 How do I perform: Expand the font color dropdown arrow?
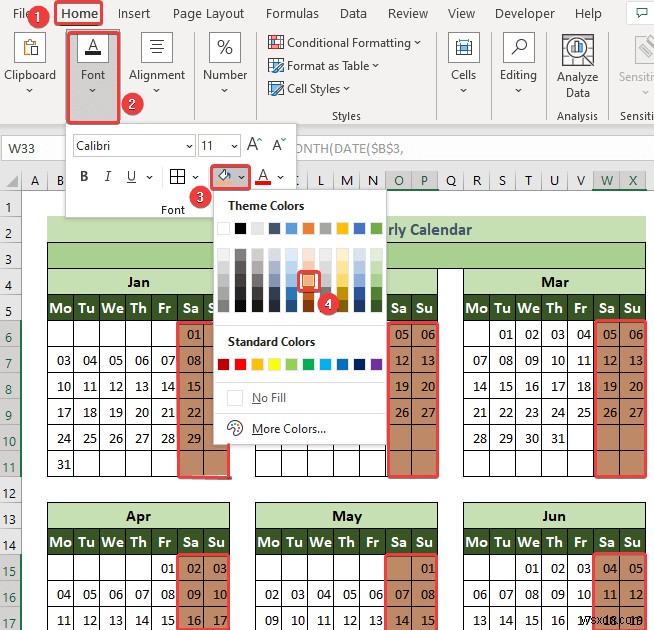click(281, 177)
